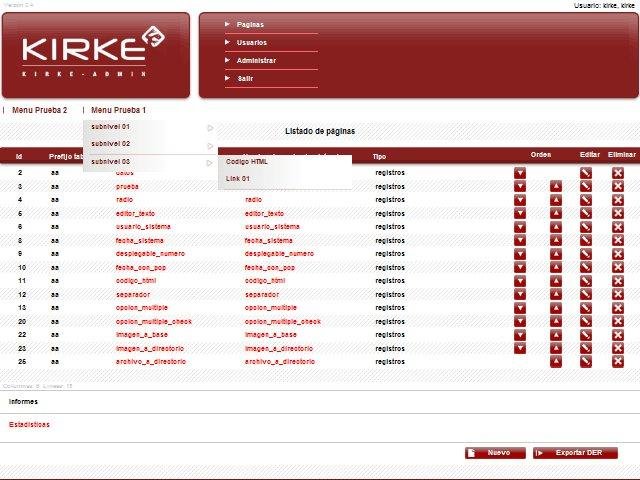Screen dimensions: 640x480
Task: Move up the 'desplegable_numero' row
Action: (x=556, y=254)
